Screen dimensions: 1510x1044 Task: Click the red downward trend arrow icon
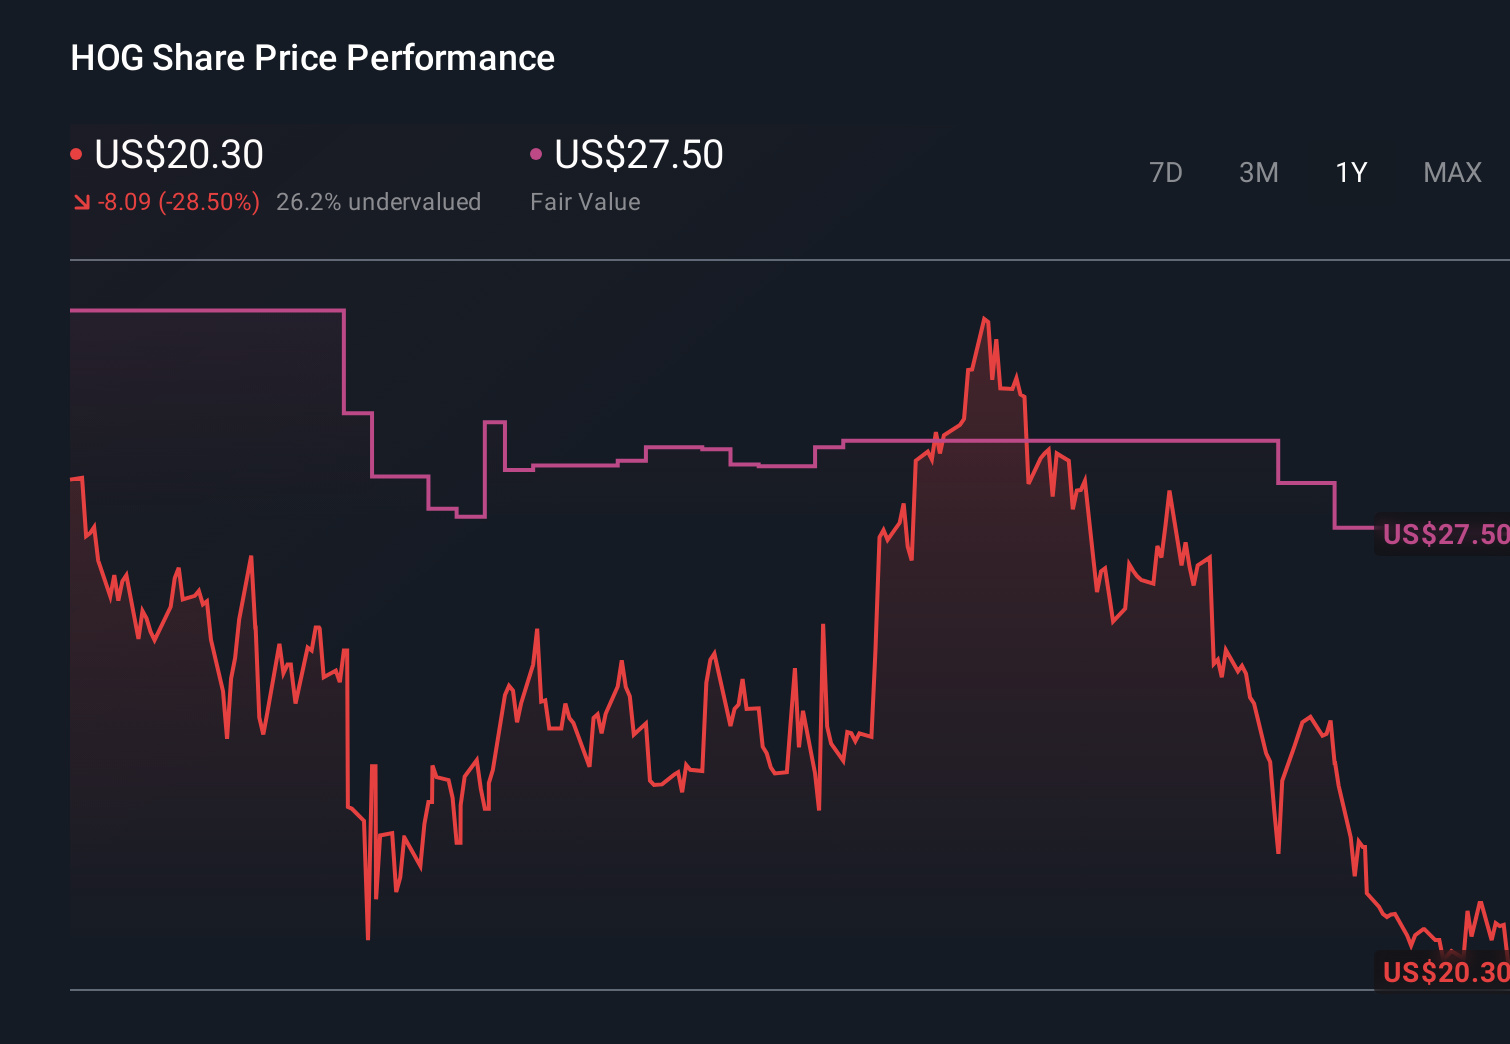click(81, 202)
